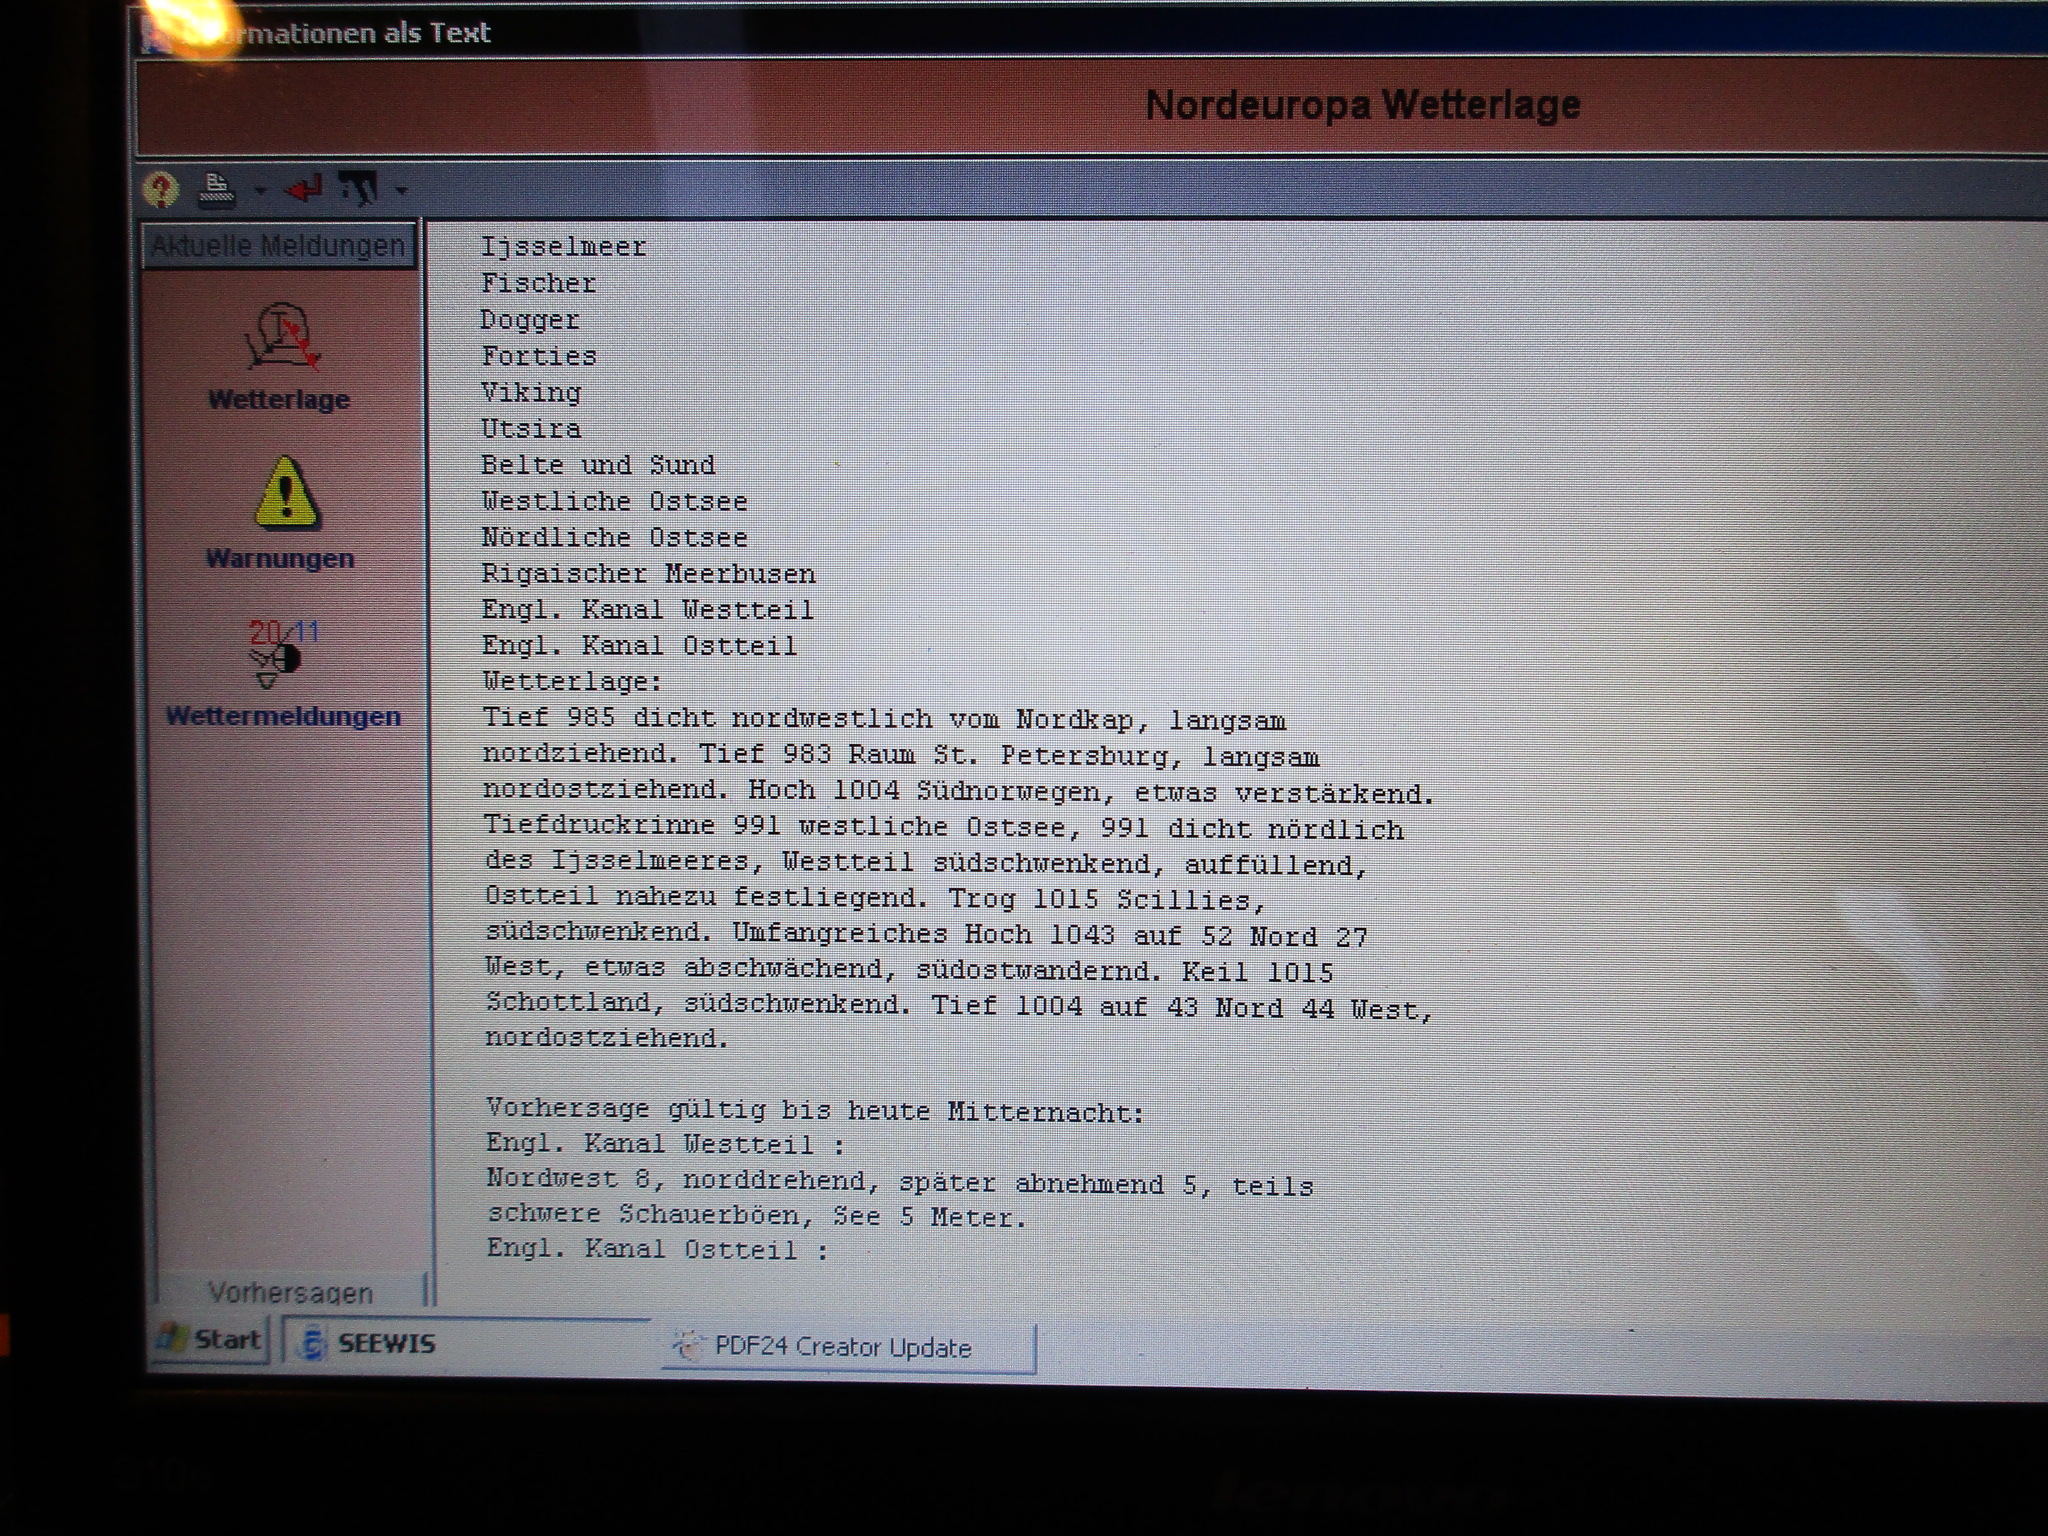Click the Nordeuropa Wetterlage title banner
The height and width of the screenshot is (1536, 2048).
1361,105
